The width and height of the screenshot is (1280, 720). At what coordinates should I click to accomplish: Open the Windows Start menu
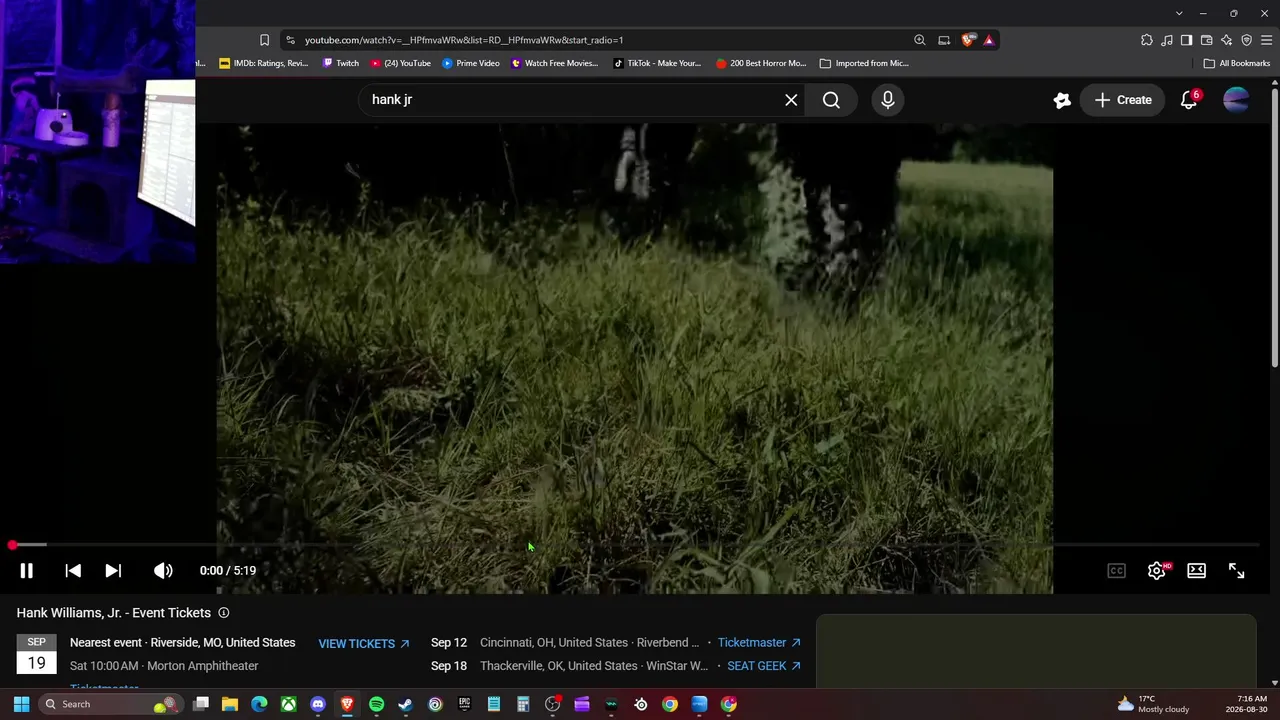21,704
